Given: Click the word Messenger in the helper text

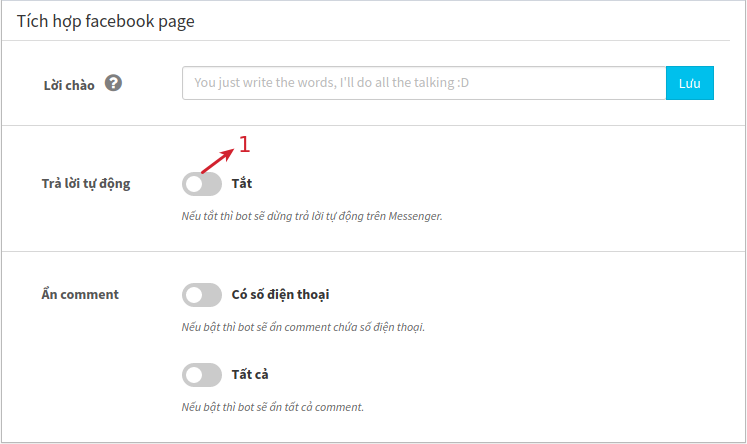Looking at the screenshot, I should 415,216.
